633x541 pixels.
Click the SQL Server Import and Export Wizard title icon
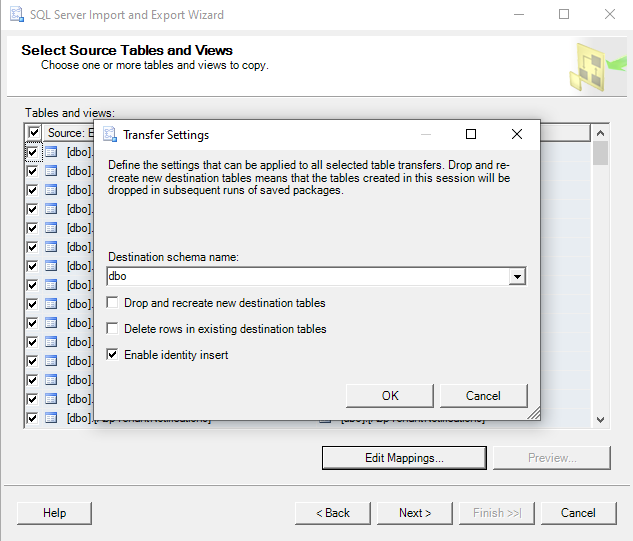click(17, 15)
